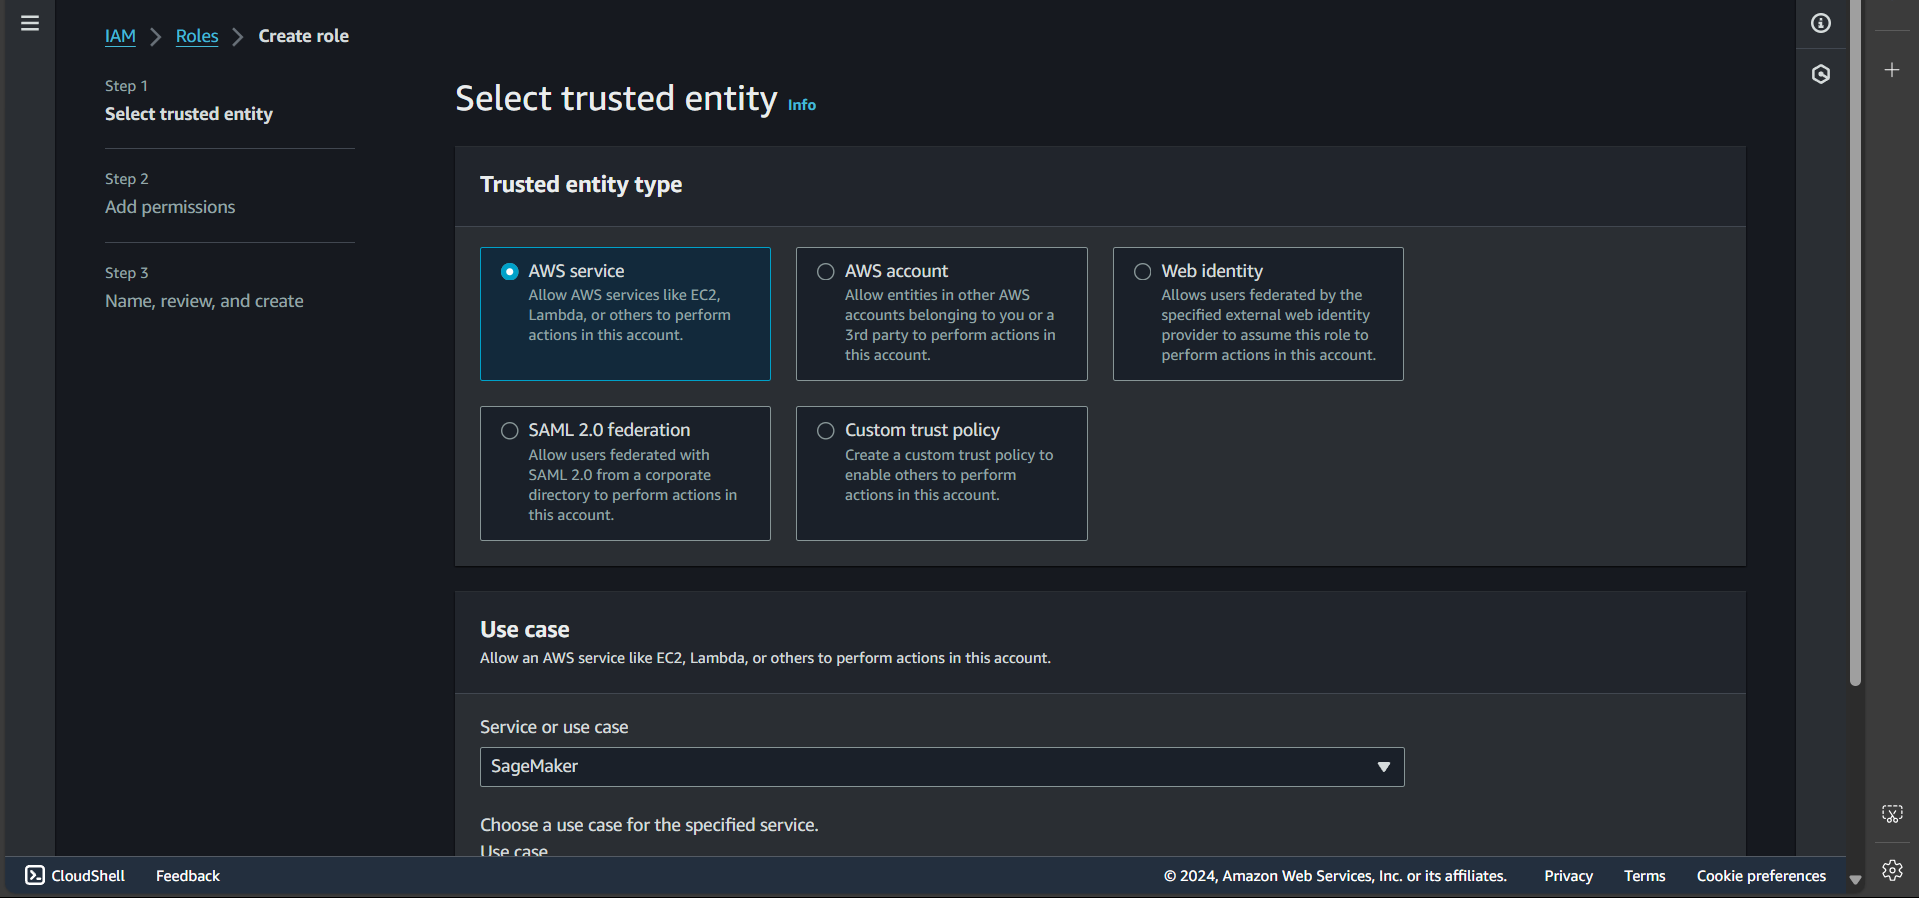Open the hamburger navigation menu
The height and width of the screenshot is (898, 1919).
coord(30,23)
